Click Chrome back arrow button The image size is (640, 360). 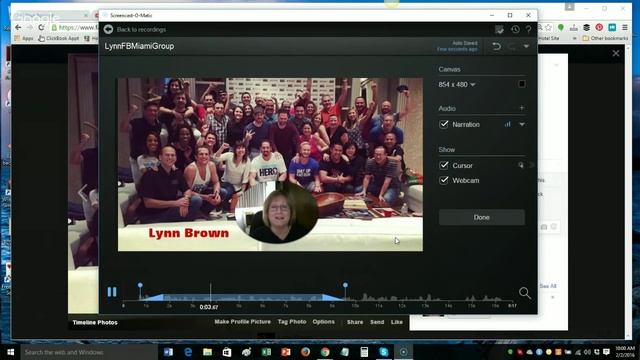(18, 27)
